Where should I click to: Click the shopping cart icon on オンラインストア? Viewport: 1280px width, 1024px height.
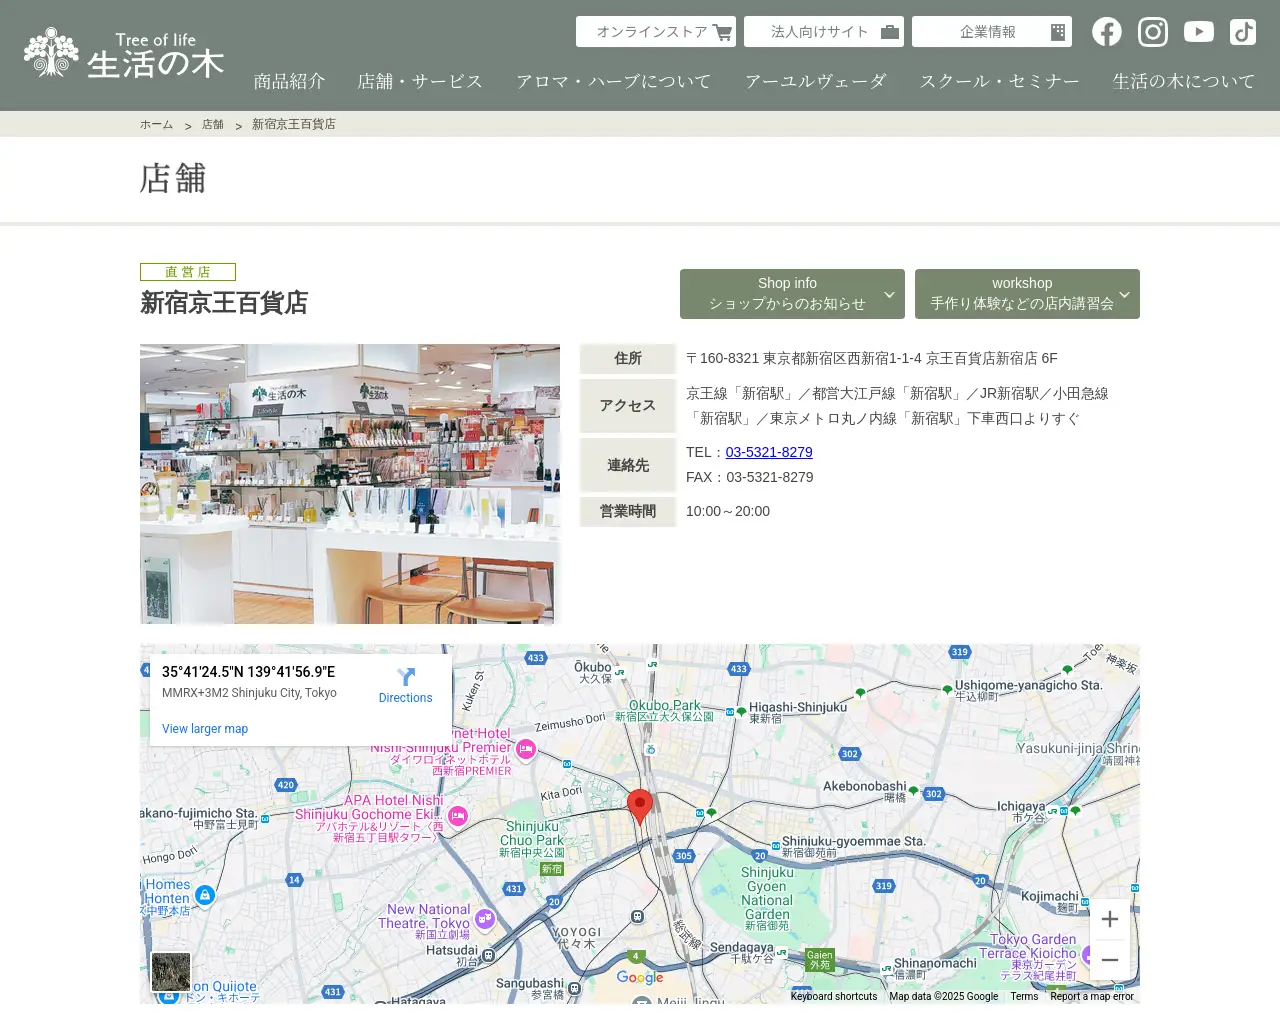[x=722, y=31]
